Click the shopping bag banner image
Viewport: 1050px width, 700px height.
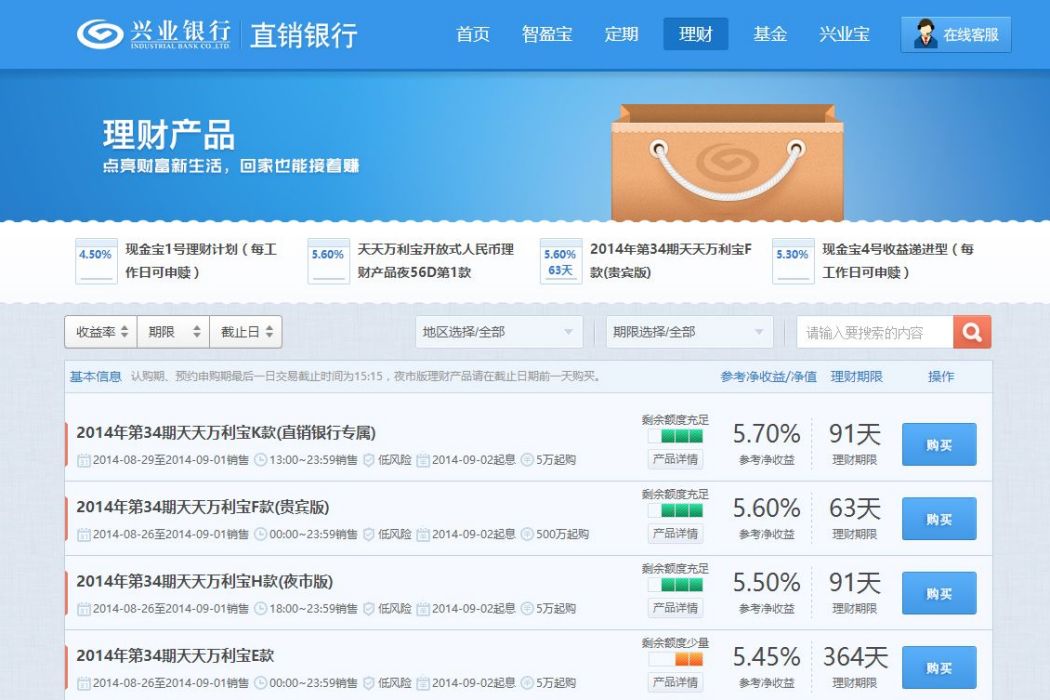pos(727,162)
